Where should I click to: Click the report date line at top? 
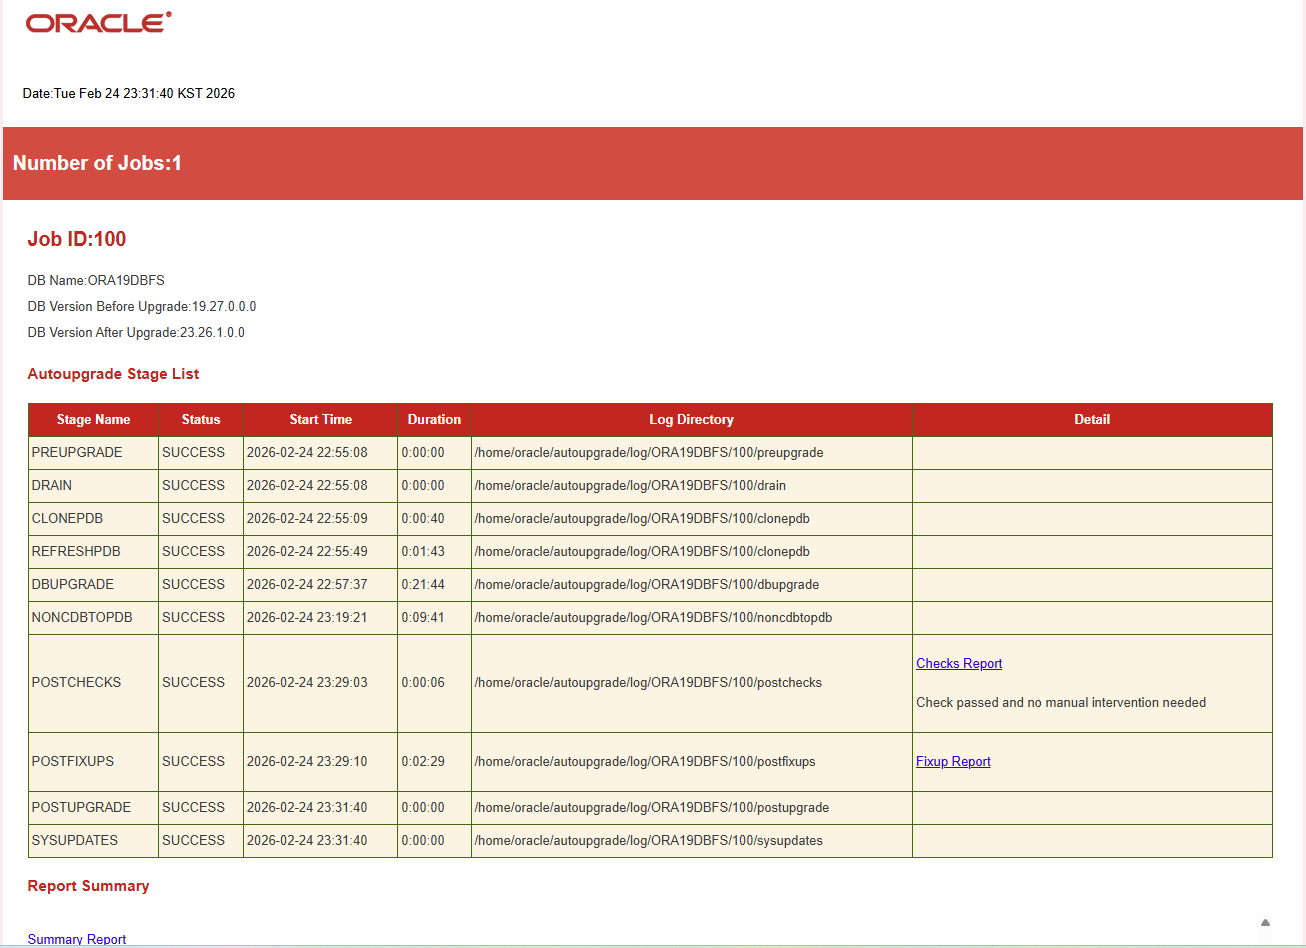point(129,94)
